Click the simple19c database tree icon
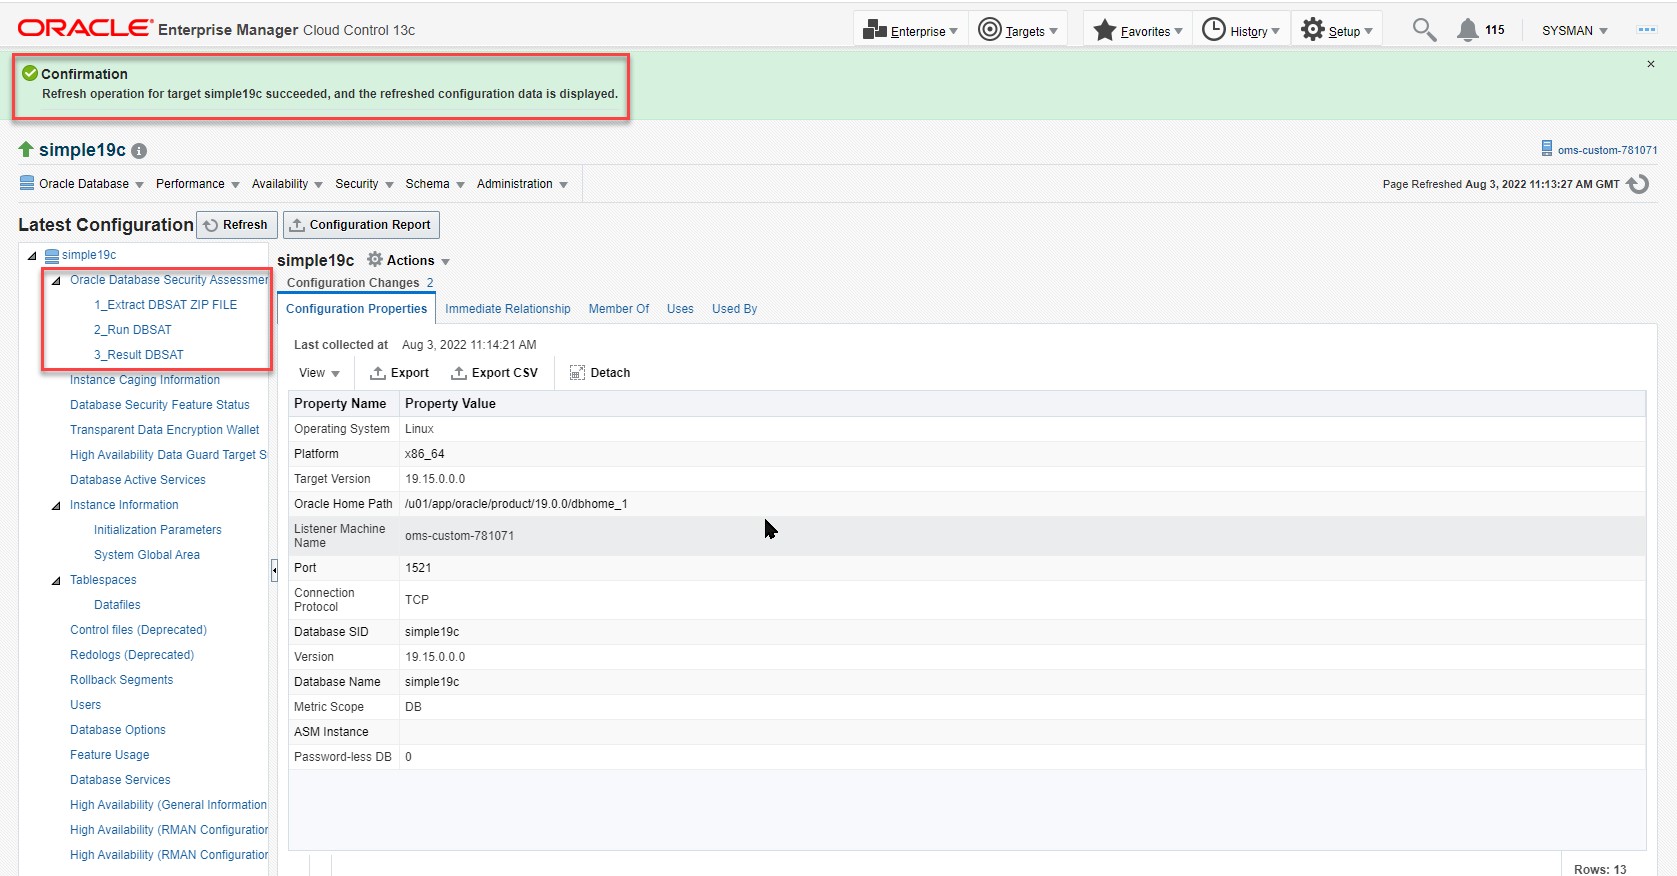 click(x=52, y=255)
